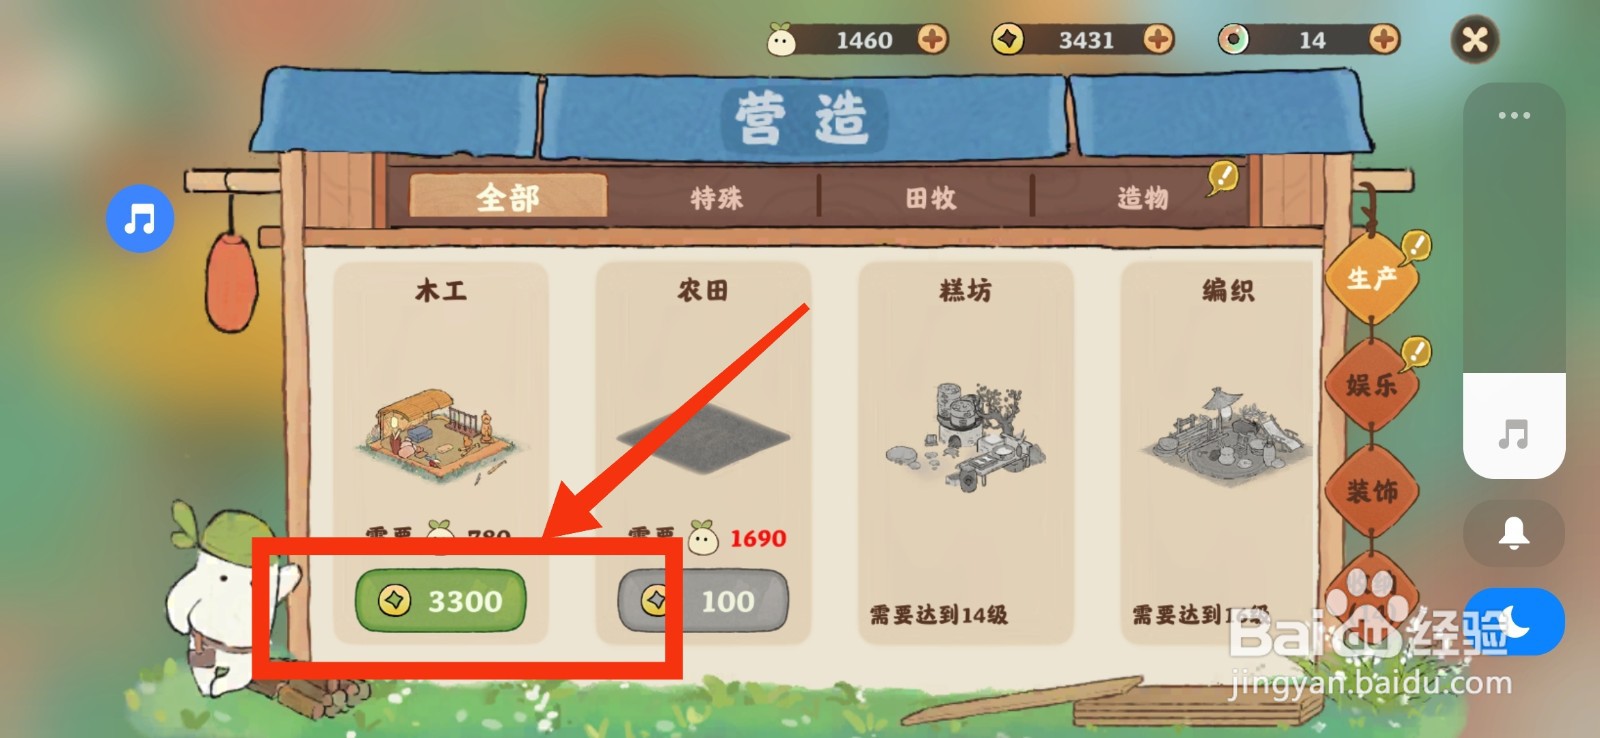The width and height of the screenshot is (1600, 738).
Task: Open the three-dots menu in side panel
Action: [1514, 115]
